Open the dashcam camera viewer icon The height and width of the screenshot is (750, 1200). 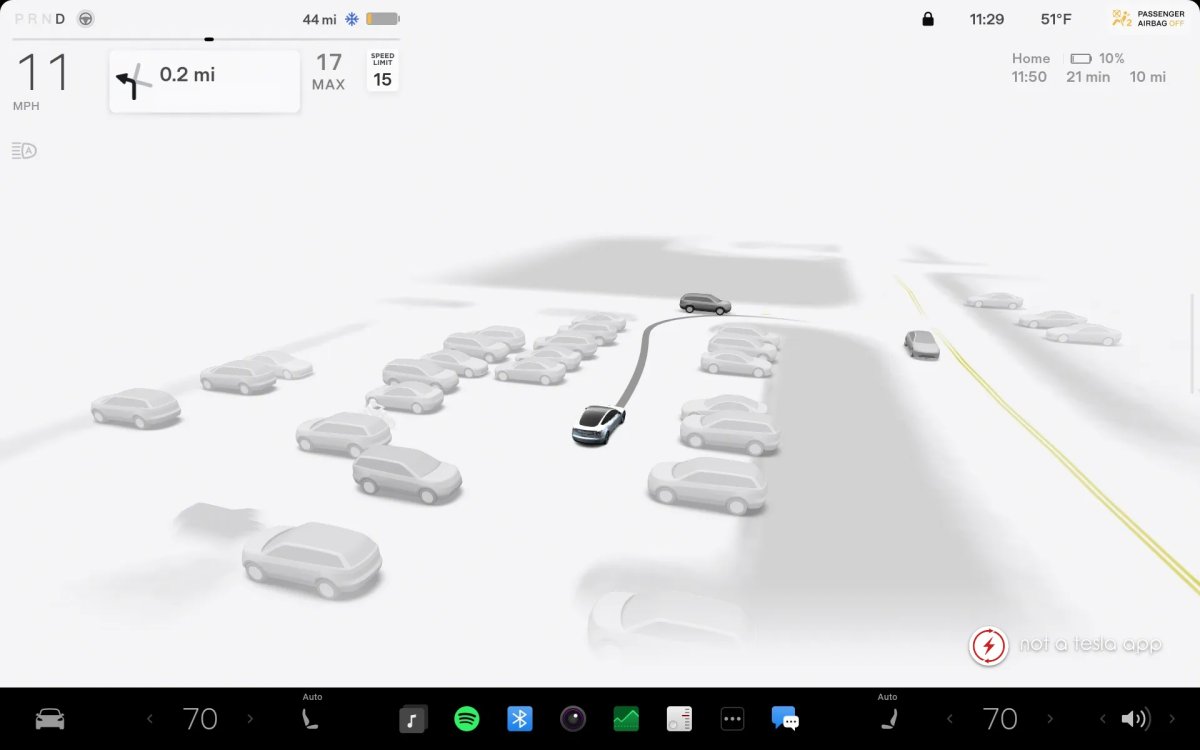click(572, 718)
